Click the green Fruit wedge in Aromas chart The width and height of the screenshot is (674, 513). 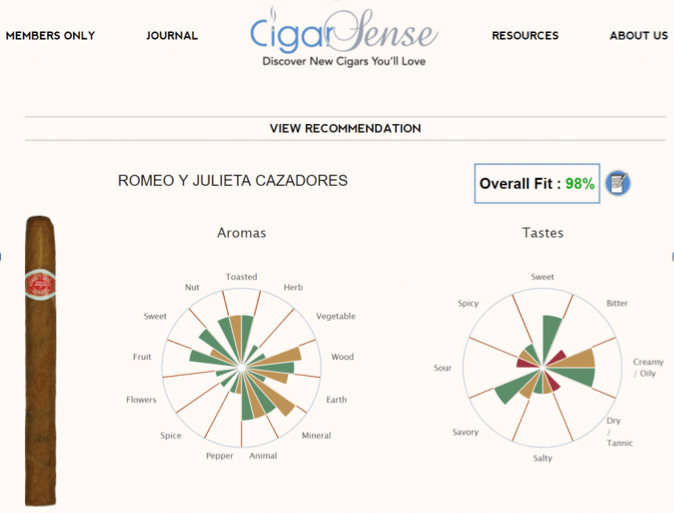tap(206, 359)
